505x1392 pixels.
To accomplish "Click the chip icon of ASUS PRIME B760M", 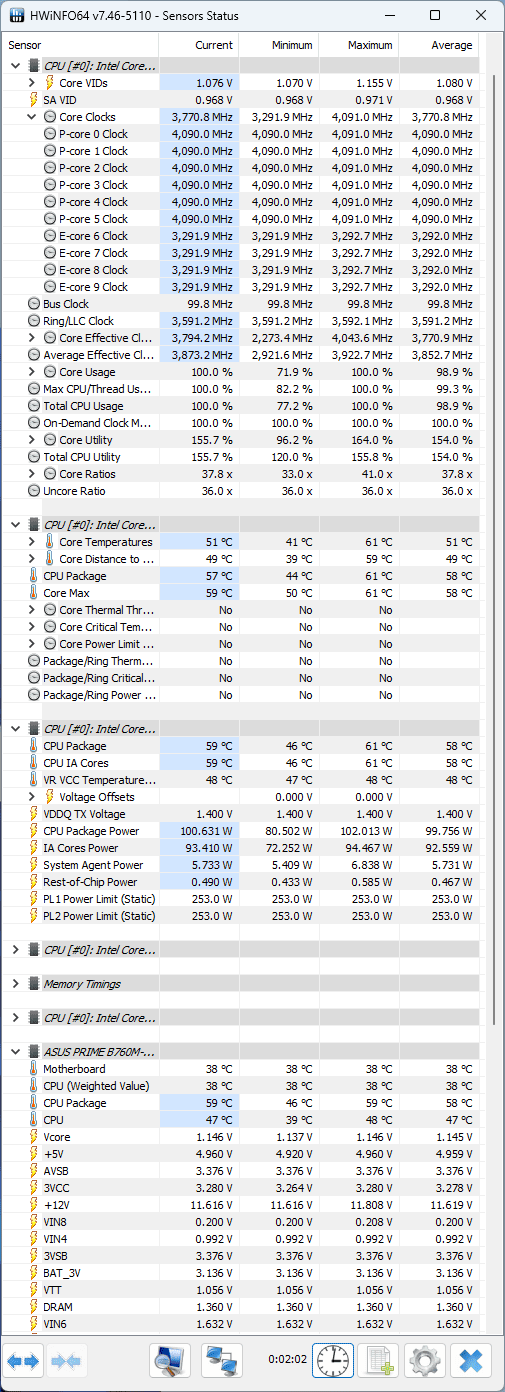I will tap(34, 1052).
